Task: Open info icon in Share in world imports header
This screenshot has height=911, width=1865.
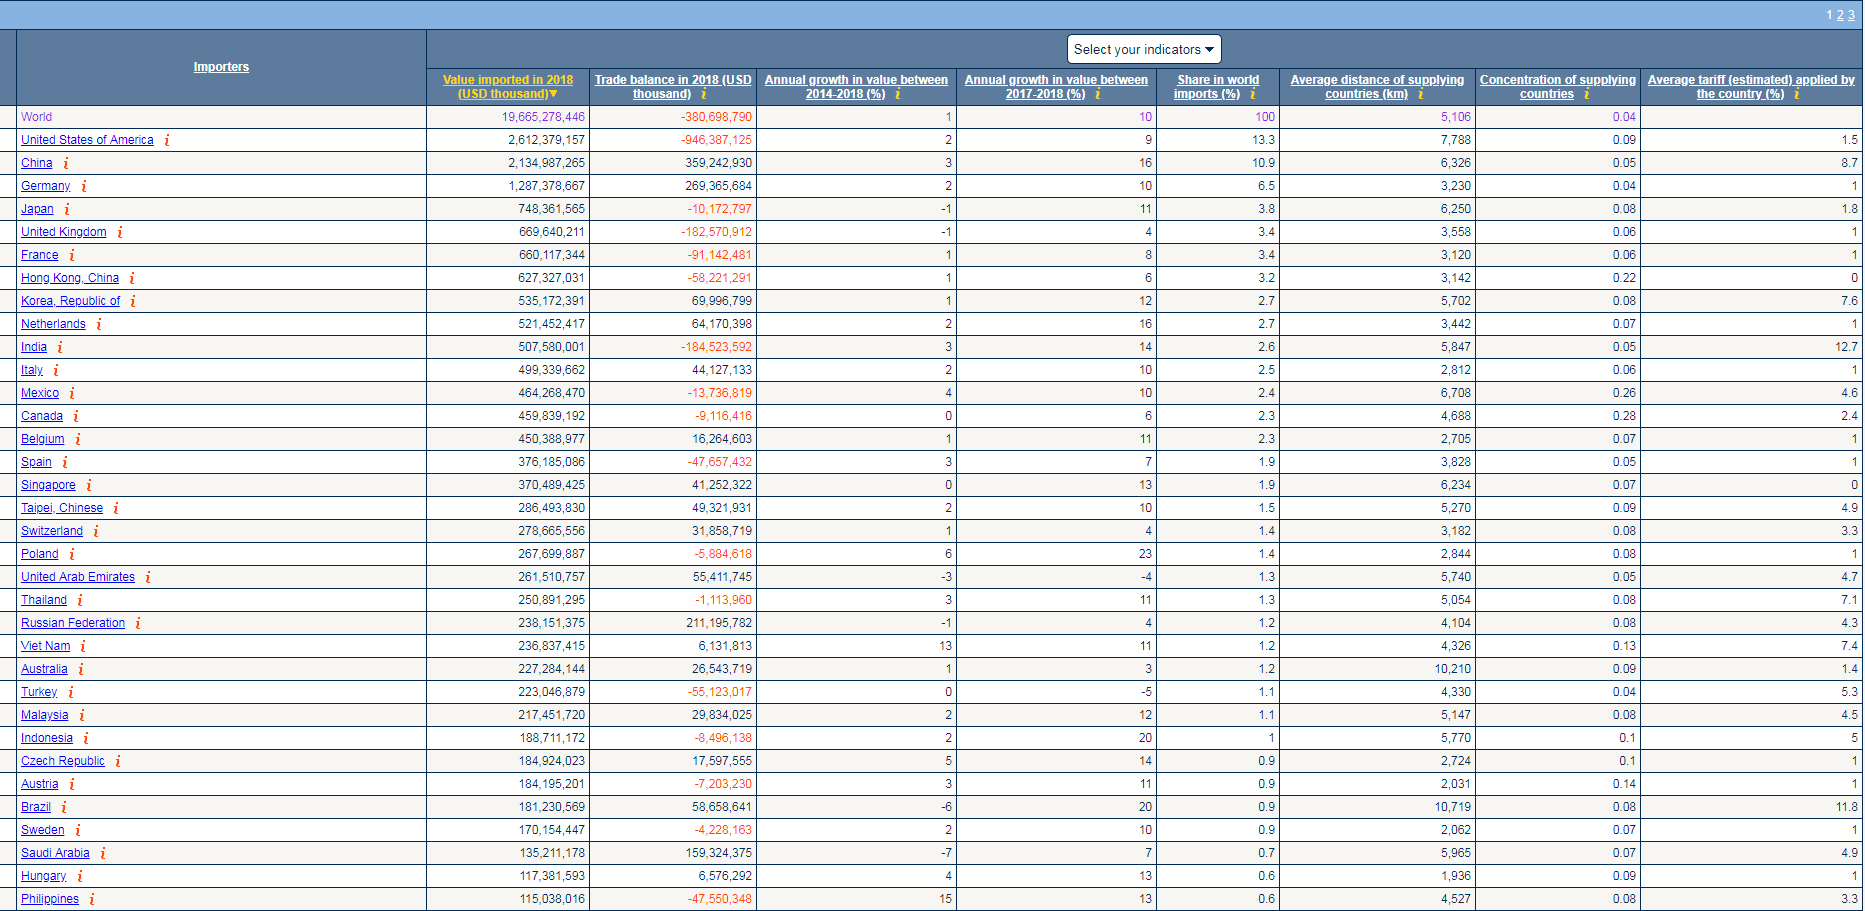Action: [1253, 94]
